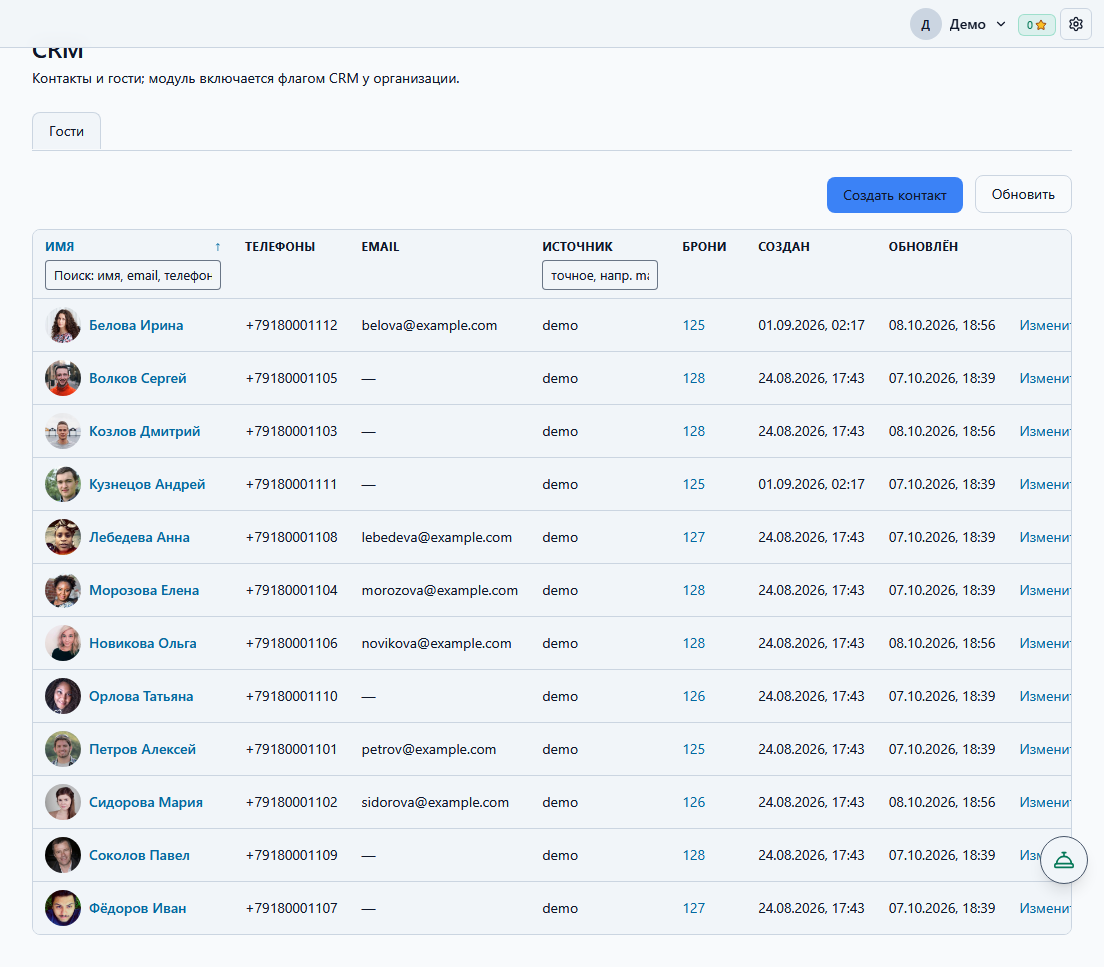Click the Создать контакт button
The image size is (1104, 967).
pos(894,195)
